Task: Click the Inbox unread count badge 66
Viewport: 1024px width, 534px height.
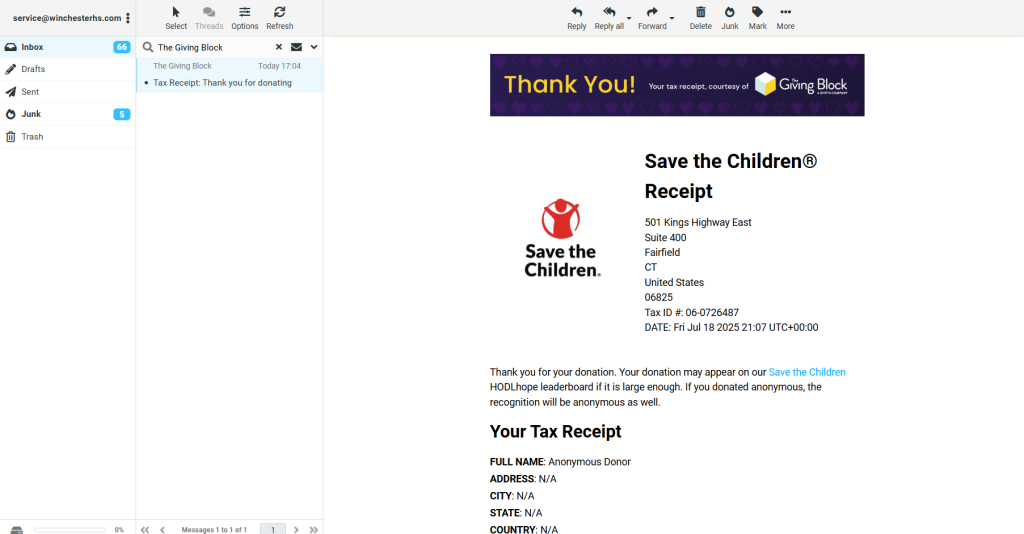Action: click(121, 47)
